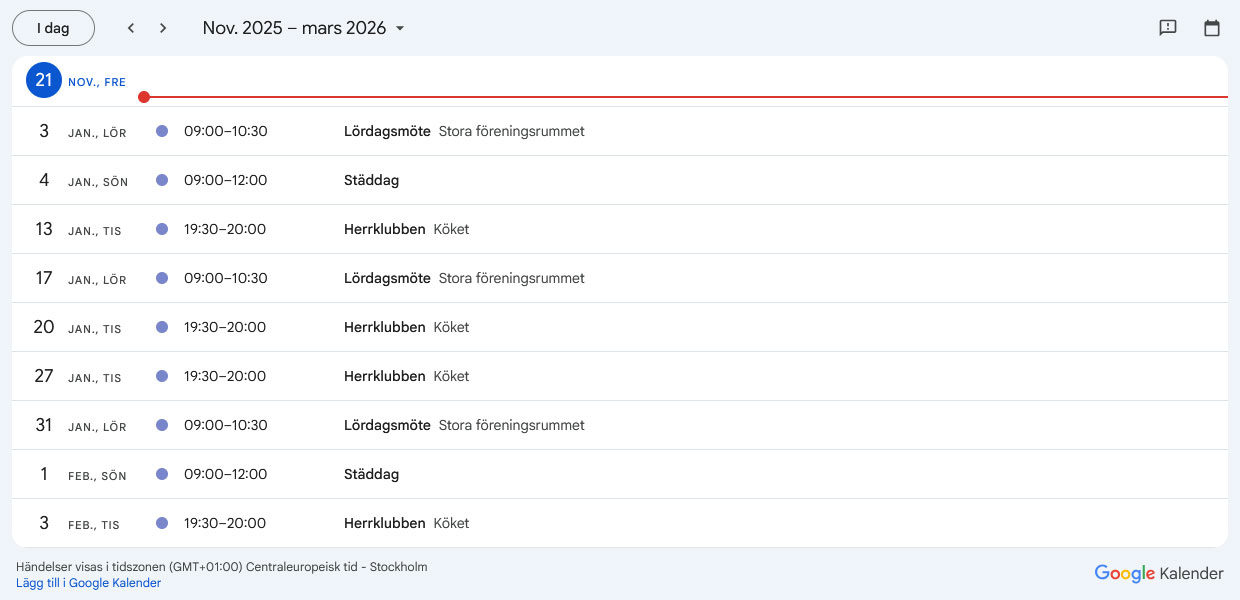Click the event dot on the Jan 31 row
The image size is (1240, 600).
coord(162,425)
